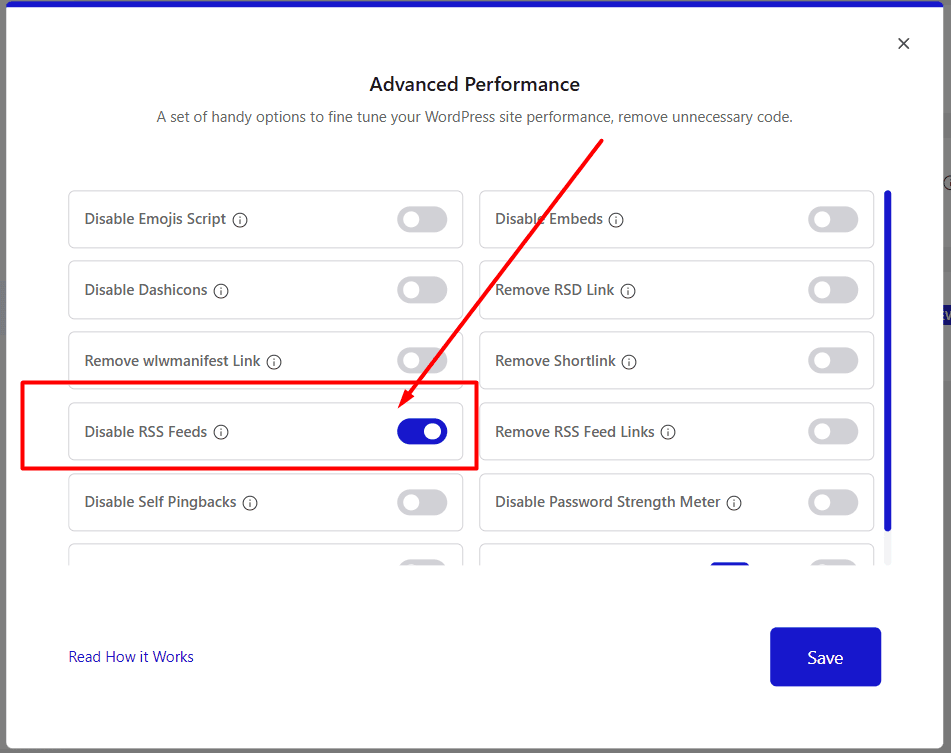
Task: Click info icon next to Remove RSD Link
Action: tap(628, 291)
